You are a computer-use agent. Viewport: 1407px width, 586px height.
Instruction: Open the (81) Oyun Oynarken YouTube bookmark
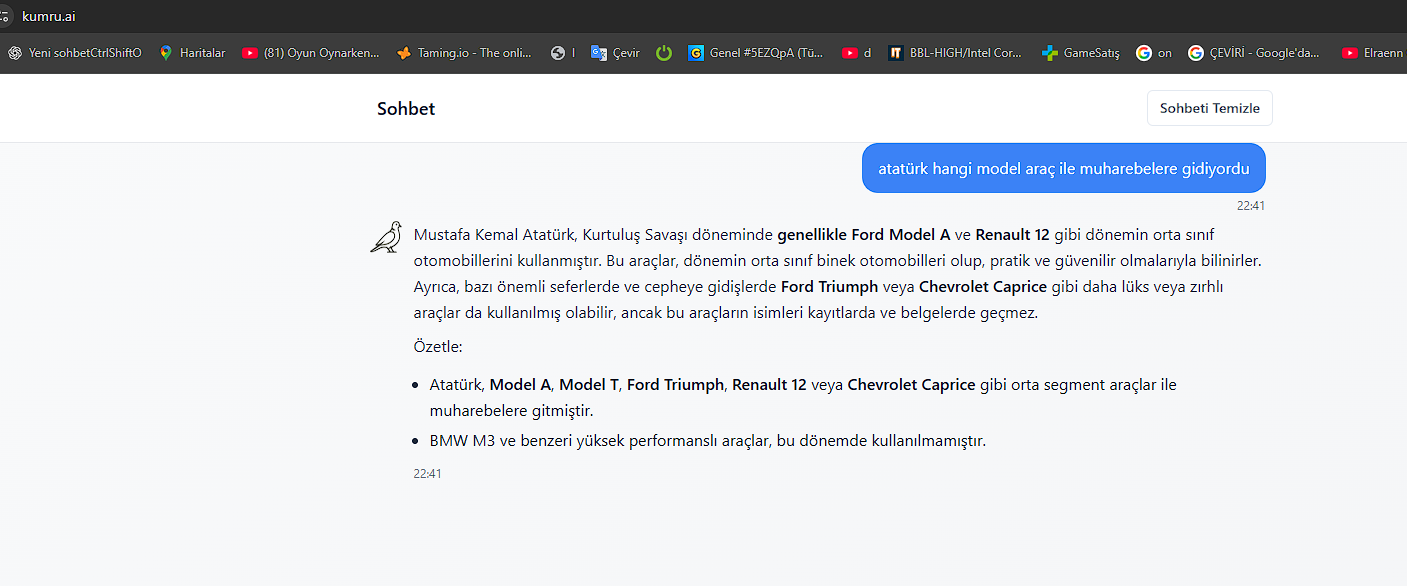(x=311, y=53)
